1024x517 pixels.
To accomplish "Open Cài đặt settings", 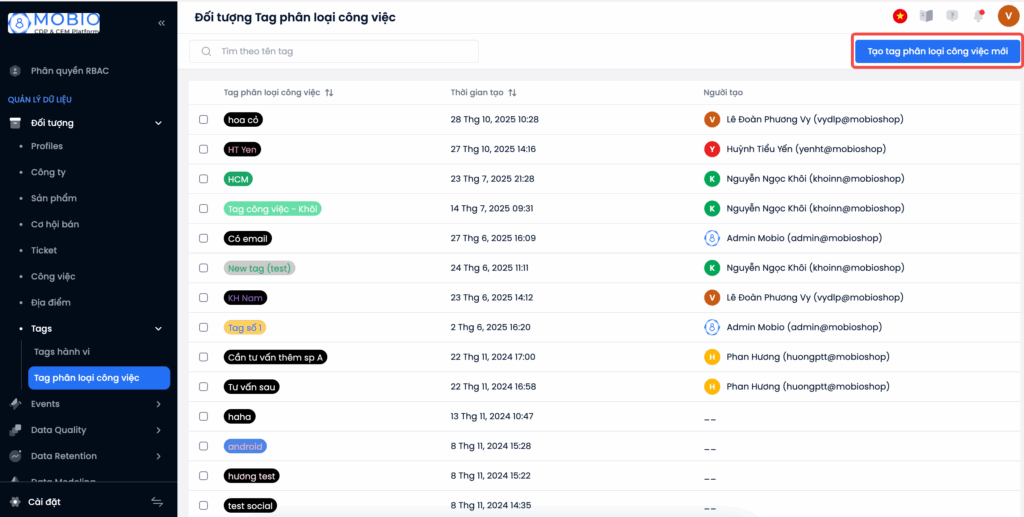I will click(x=45, y=502).
